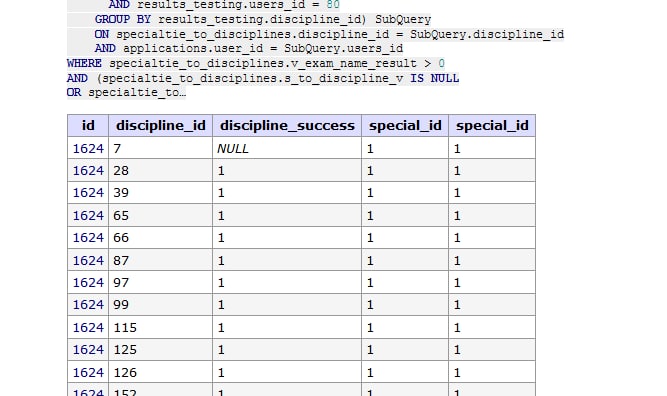Click the 's_to_discipline_v IS NULL' query line
This screenshot has height=396, width=667.
coord(263,78)
